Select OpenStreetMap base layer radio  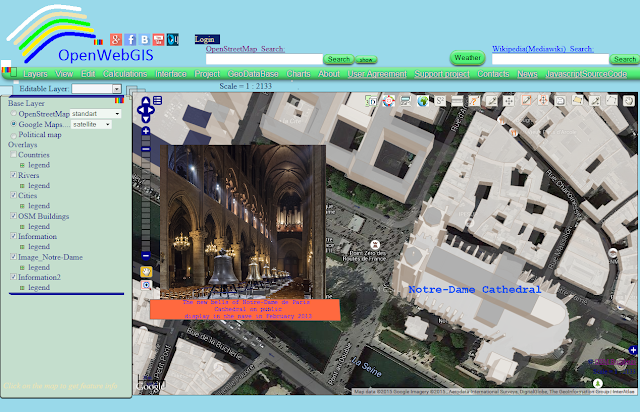pyautogui.click(x=13, y=113)
